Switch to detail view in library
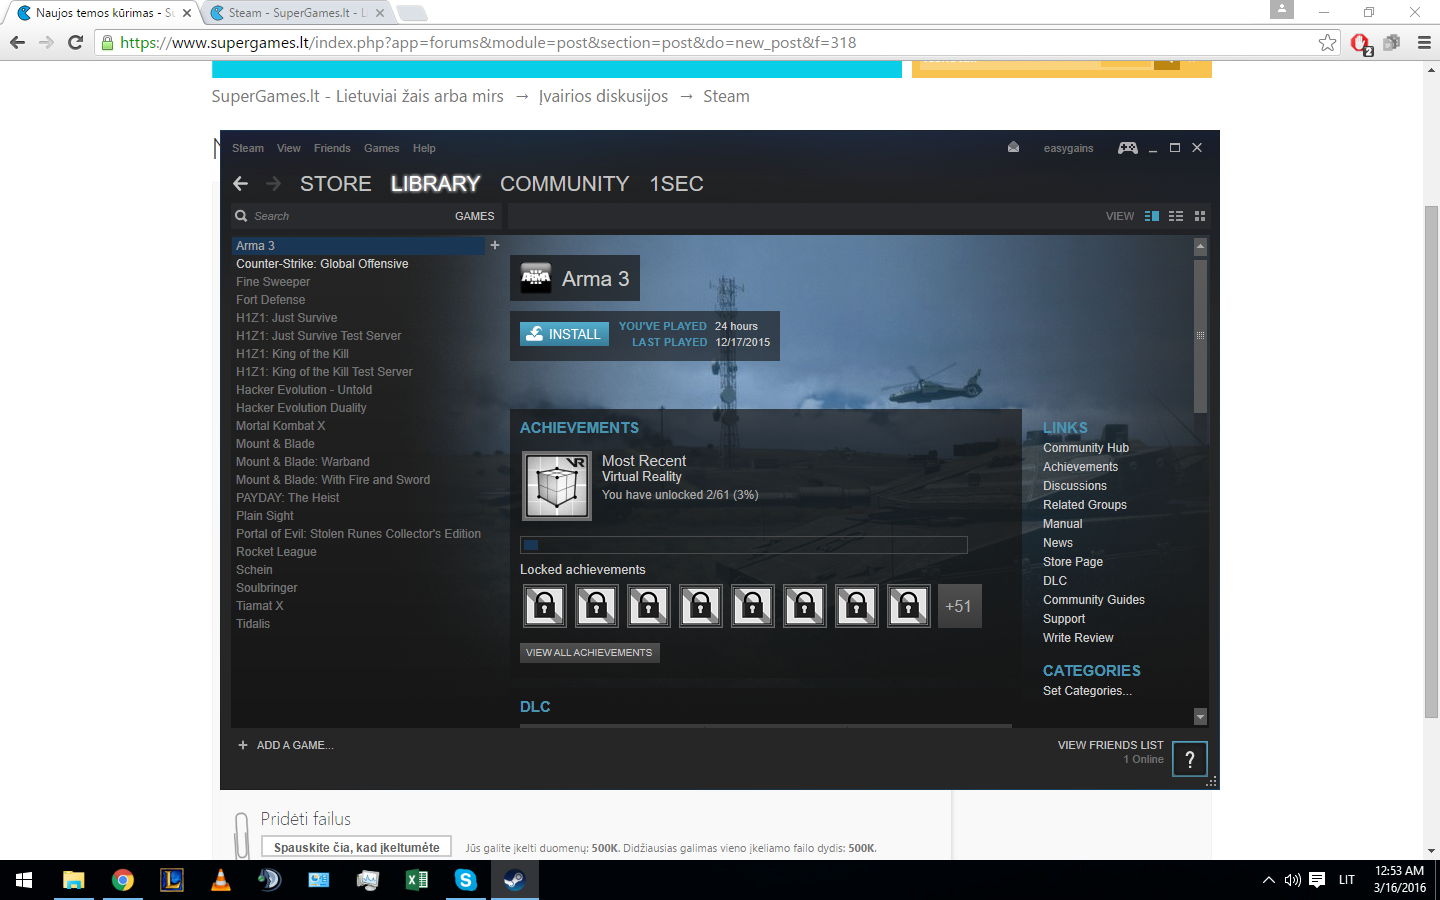This screenshot has height=900, width=1440. (1152, 216)
